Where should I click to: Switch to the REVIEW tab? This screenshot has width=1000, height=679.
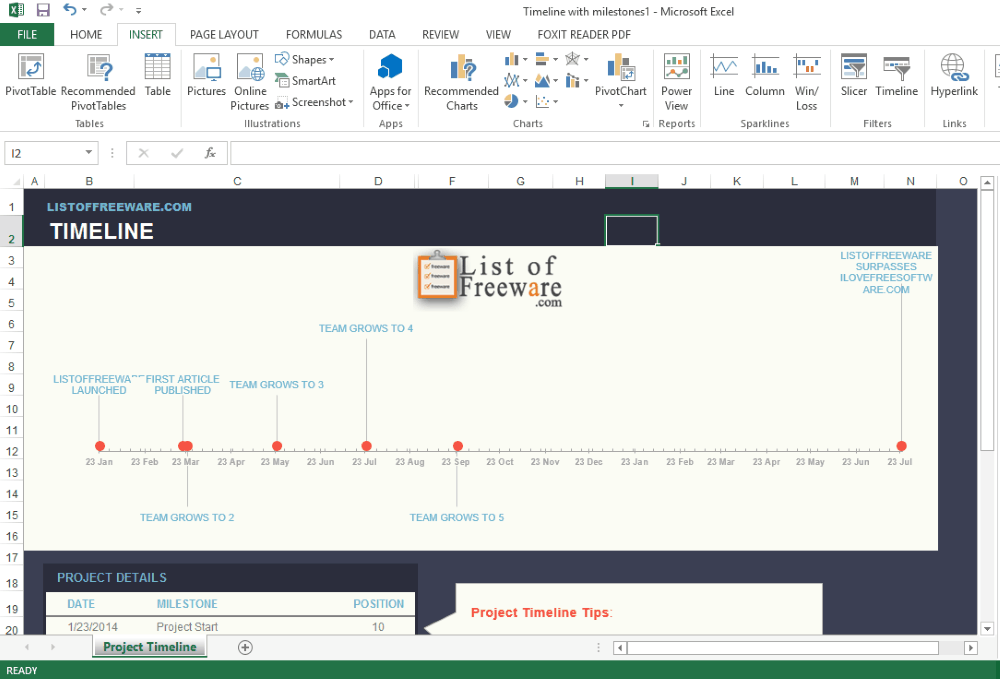[440, 34]
